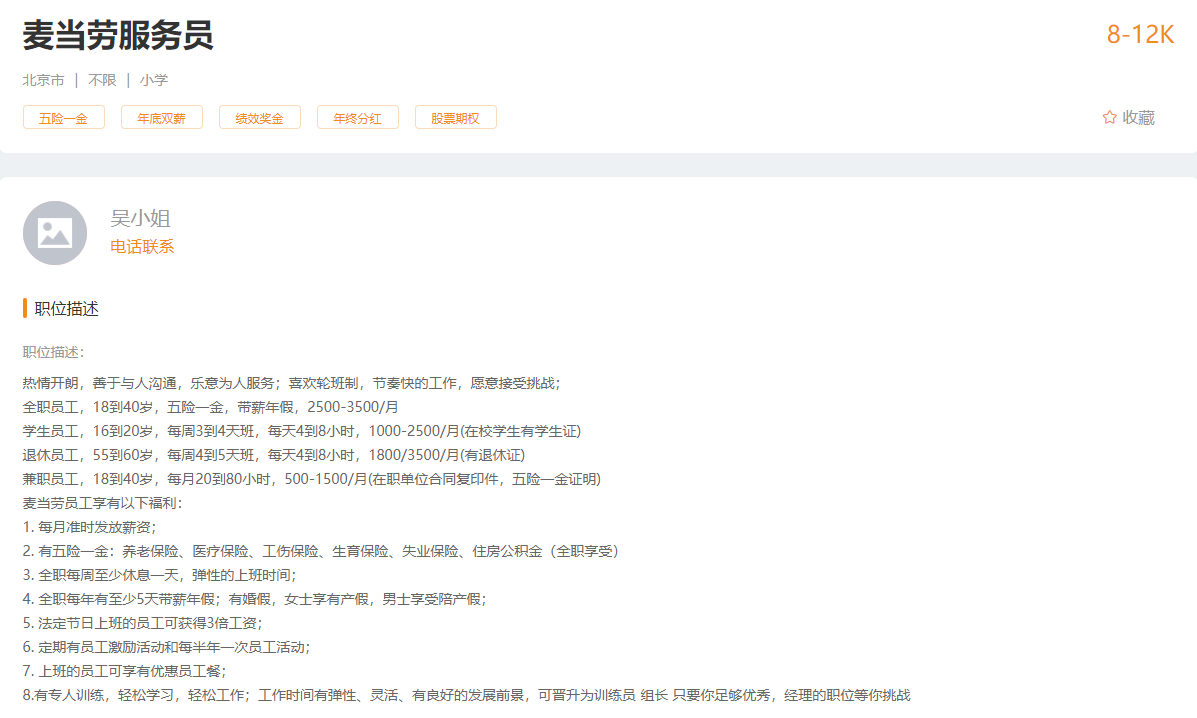The width and height of the screenshot is (1197, 718).
Task: Click the 绩效奖金 benefit tag
Action: (260, 118)
